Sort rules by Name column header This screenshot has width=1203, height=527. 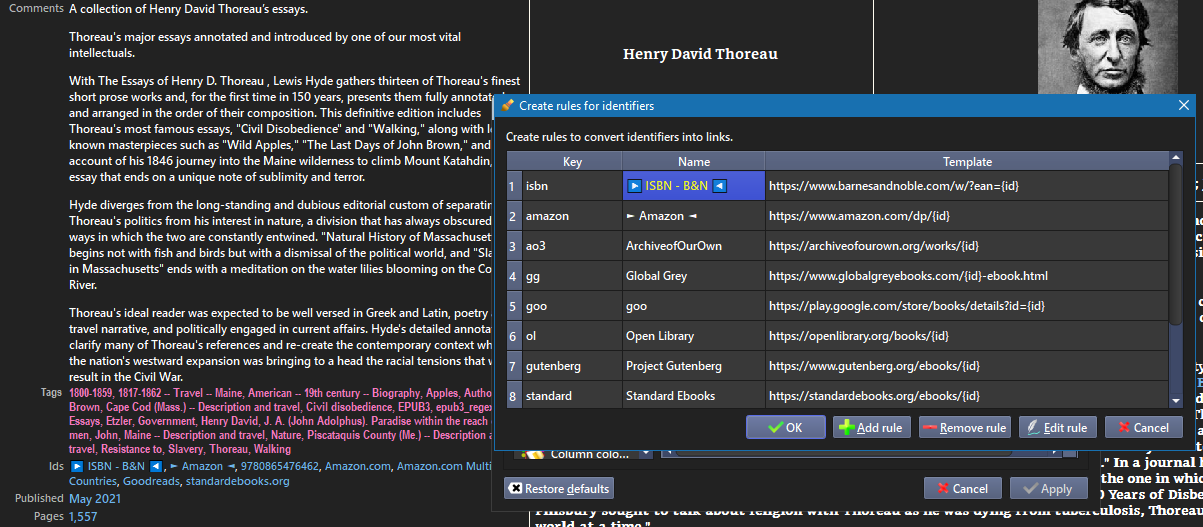693,162
